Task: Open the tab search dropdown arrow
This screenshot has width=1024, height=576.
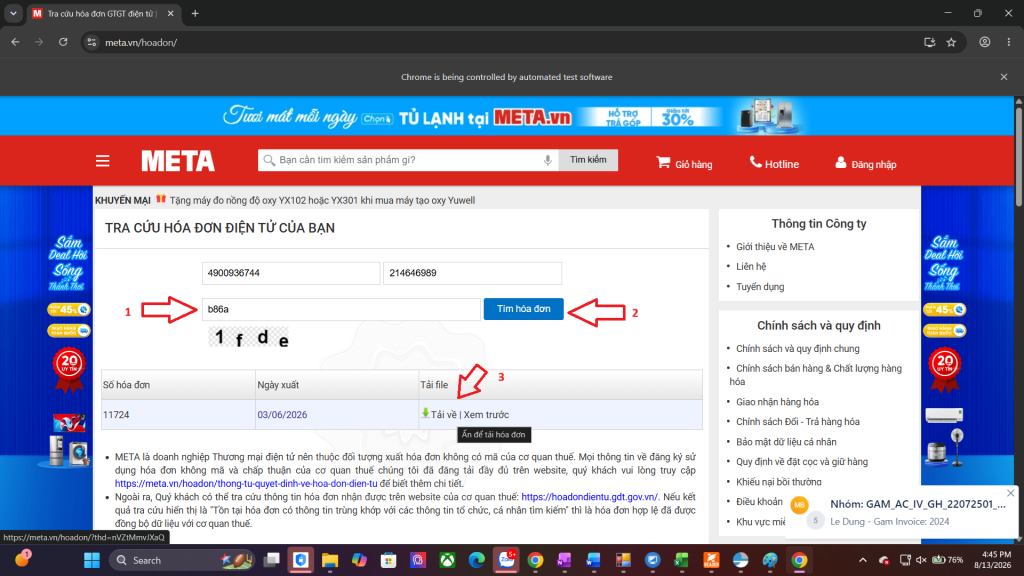Action: point(13,13)
